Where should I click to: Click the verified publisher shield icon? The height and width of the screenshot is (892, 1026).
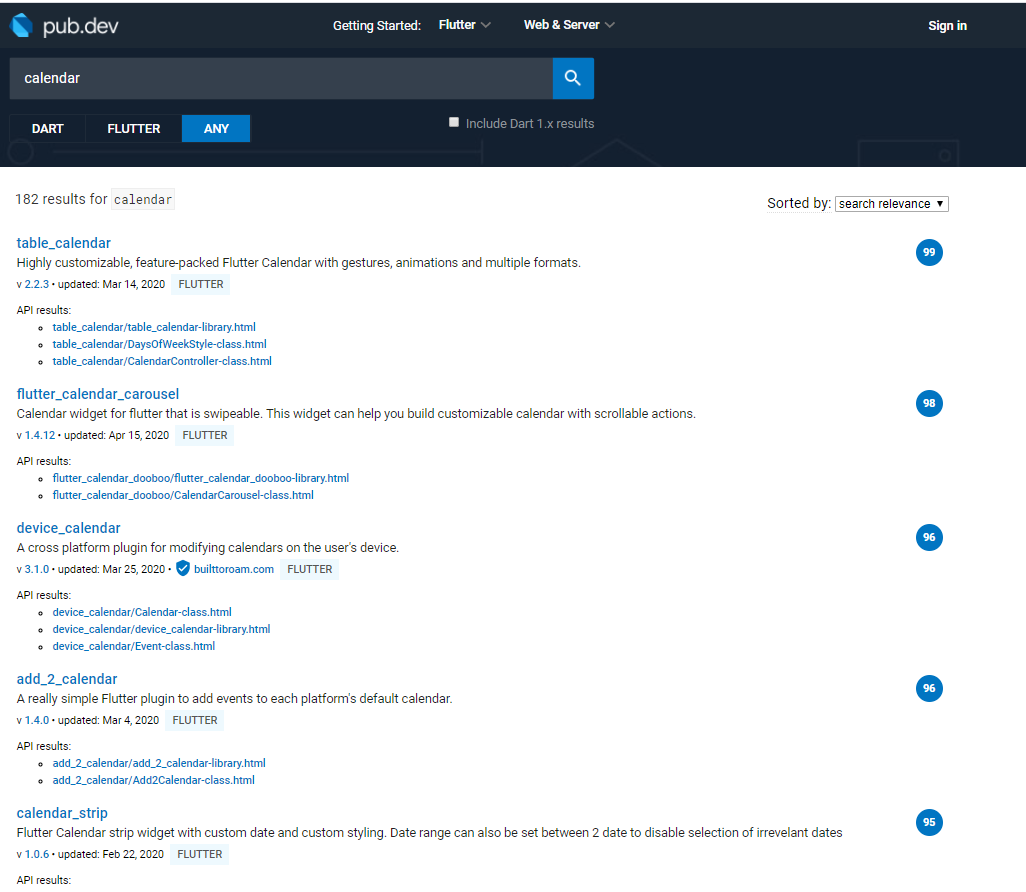[183, 569]
